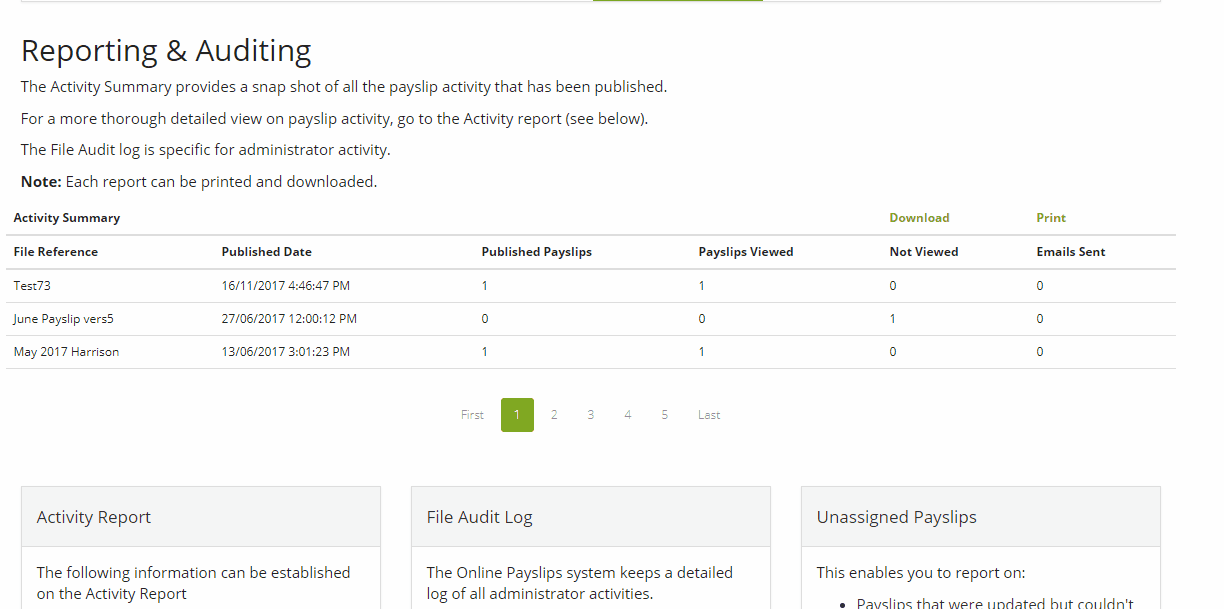1224x609 pixels.
Task: Select page 3 of the Activity Summary
Action: pyautogui.click(x=590, y=414)
